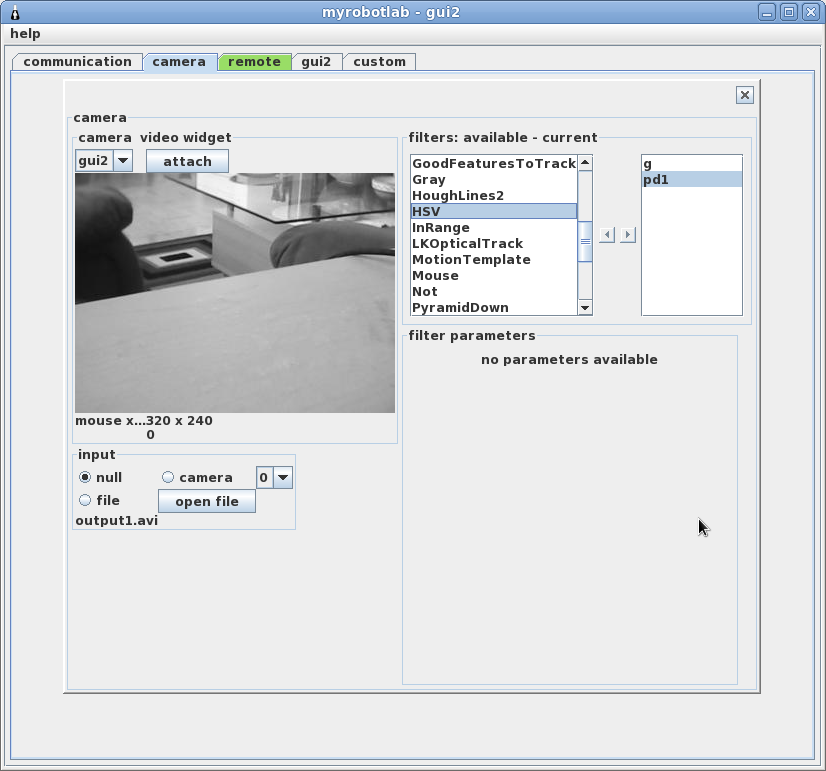Move filter left with left arrow button
This screenshot has height=771, width=826.
tap(607, 235)
